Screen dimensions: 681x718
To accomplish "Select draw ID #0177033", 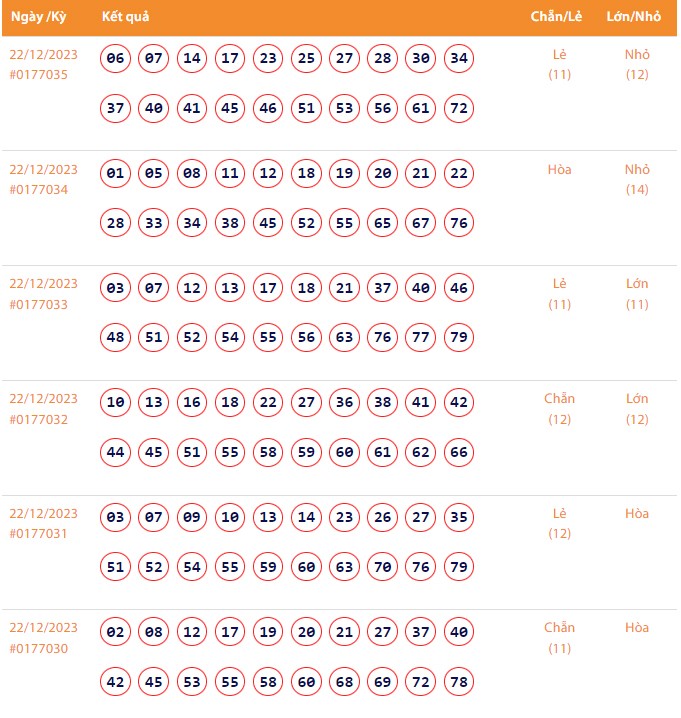I will click(39, 305).
